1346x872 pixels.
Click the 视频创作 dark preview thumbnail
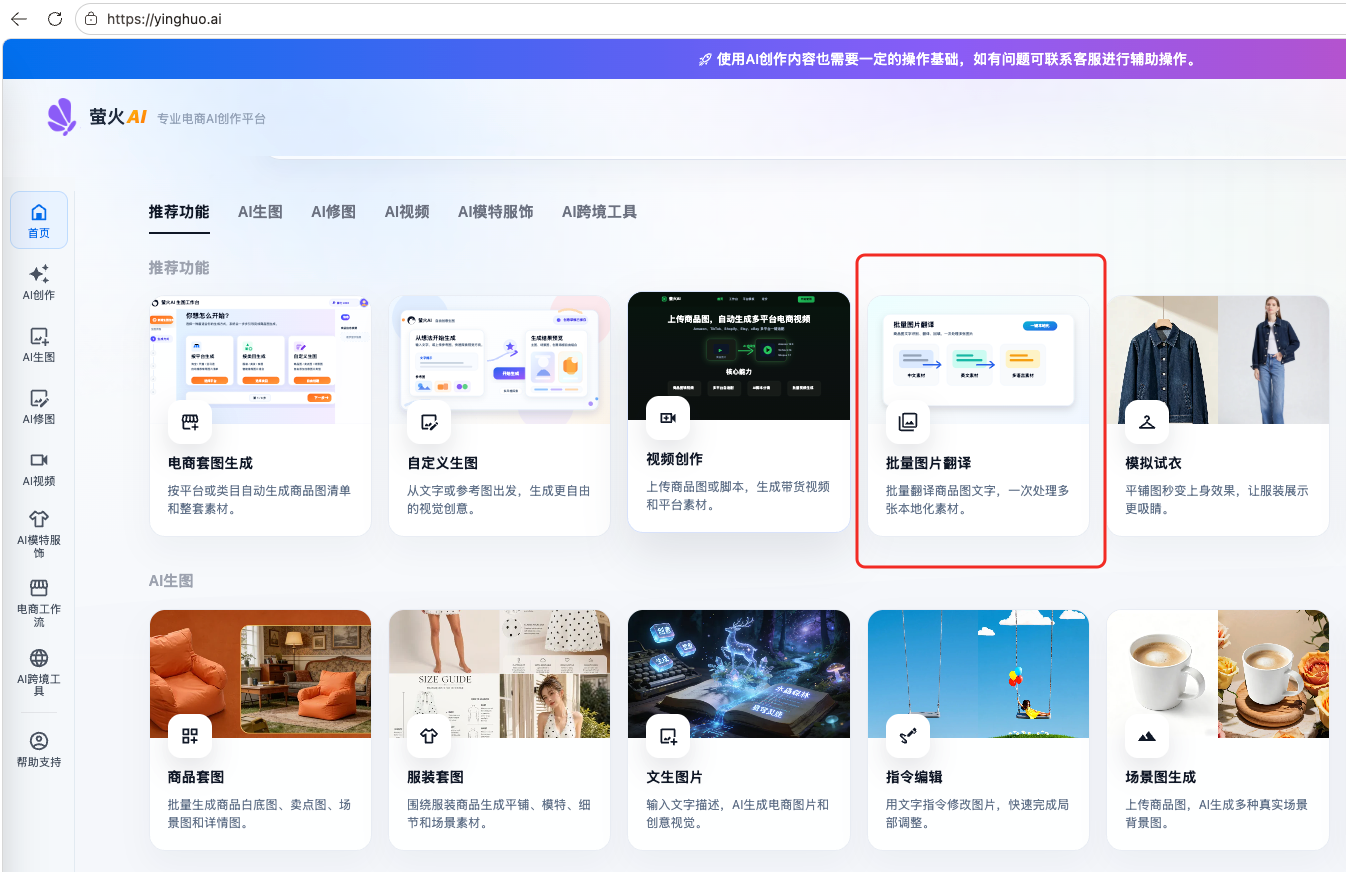739,356
